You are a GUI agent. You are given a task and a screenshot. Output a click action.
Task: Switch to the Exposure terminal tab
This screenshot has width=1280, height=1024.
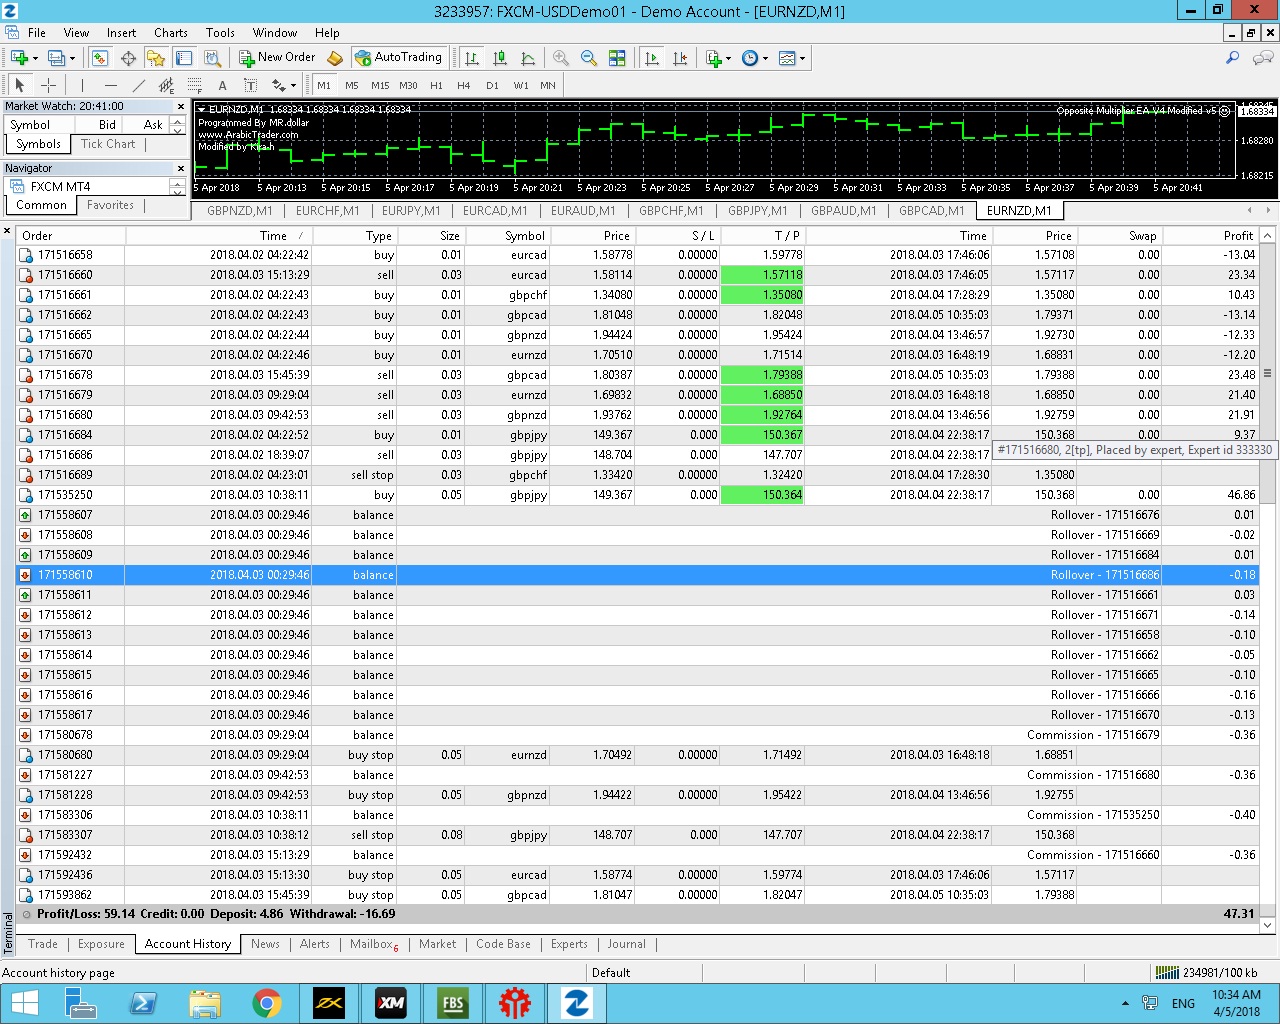[101, 944]
